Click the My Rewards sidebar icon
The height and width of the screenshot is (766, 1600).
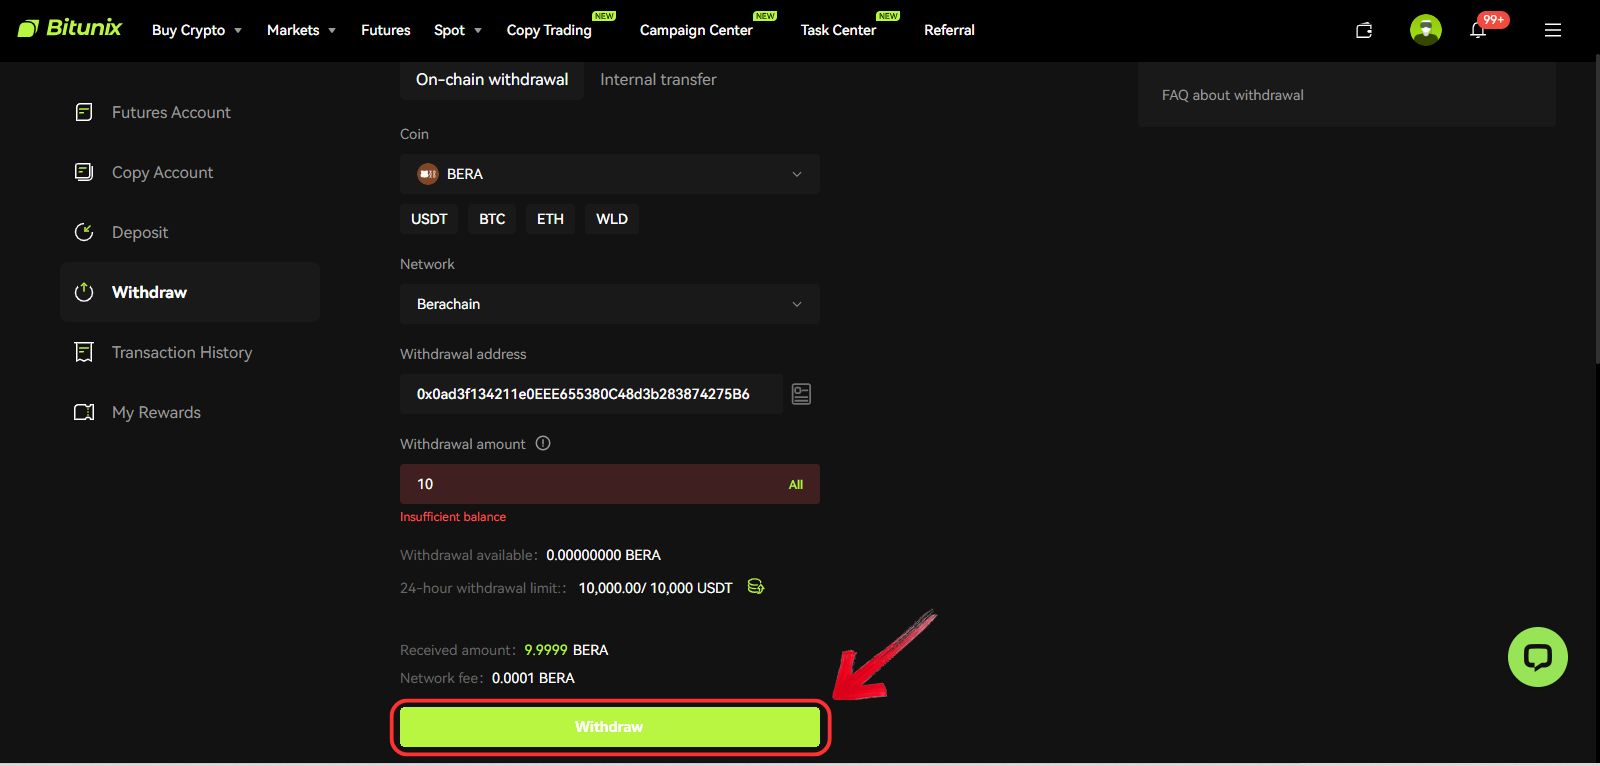84,412
